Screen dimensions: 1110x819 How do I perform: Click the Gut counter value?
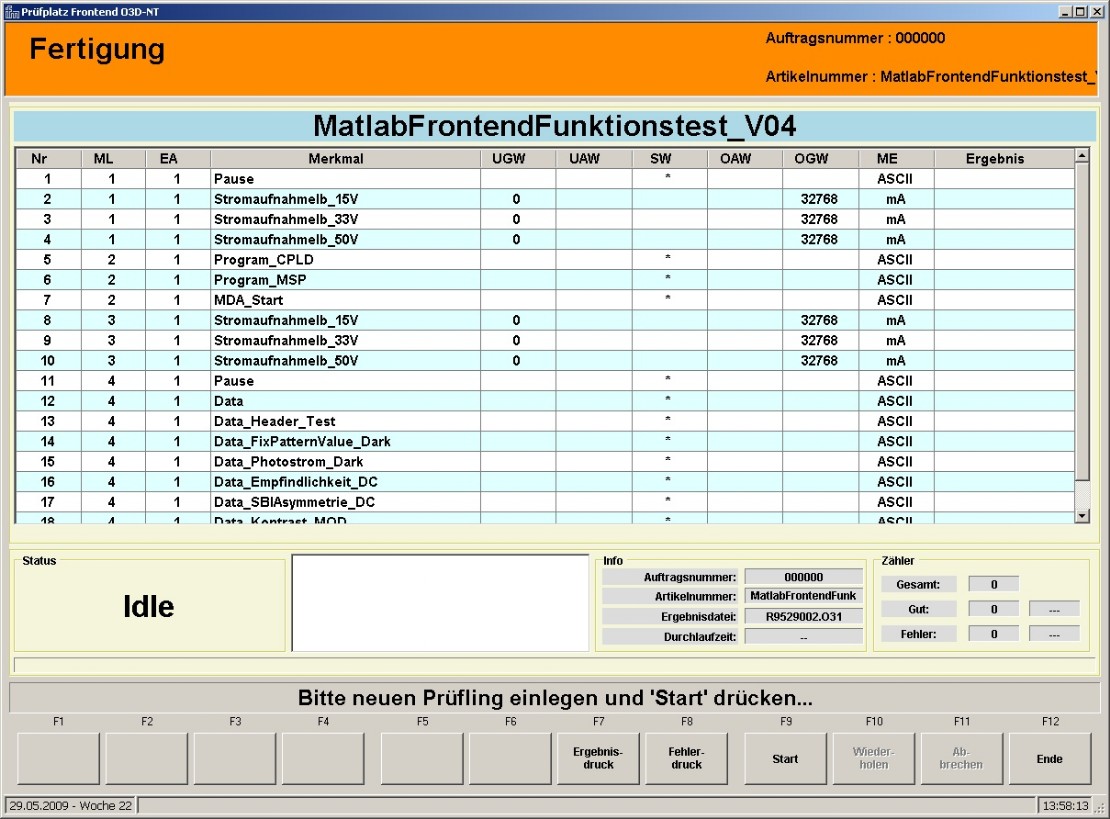[x=994, y=609]
